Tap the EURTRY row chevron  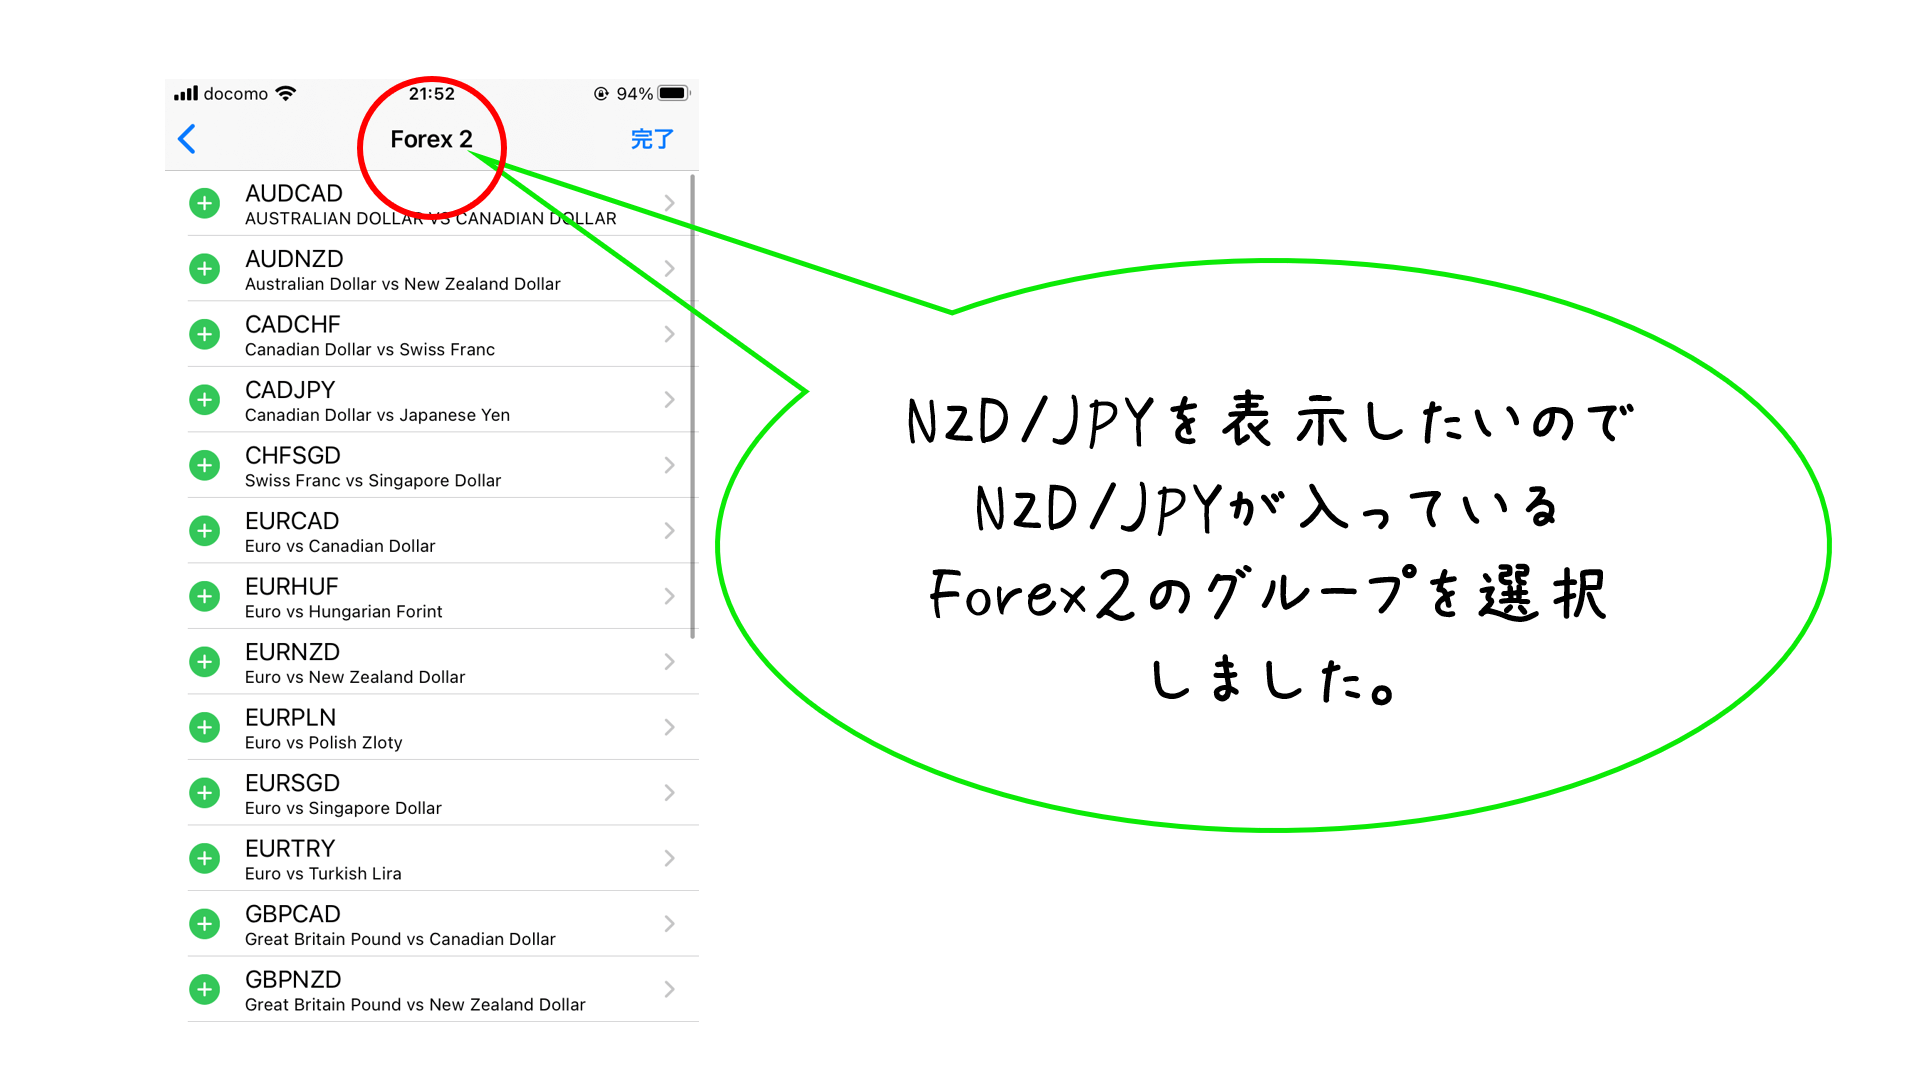click(670, 858)
